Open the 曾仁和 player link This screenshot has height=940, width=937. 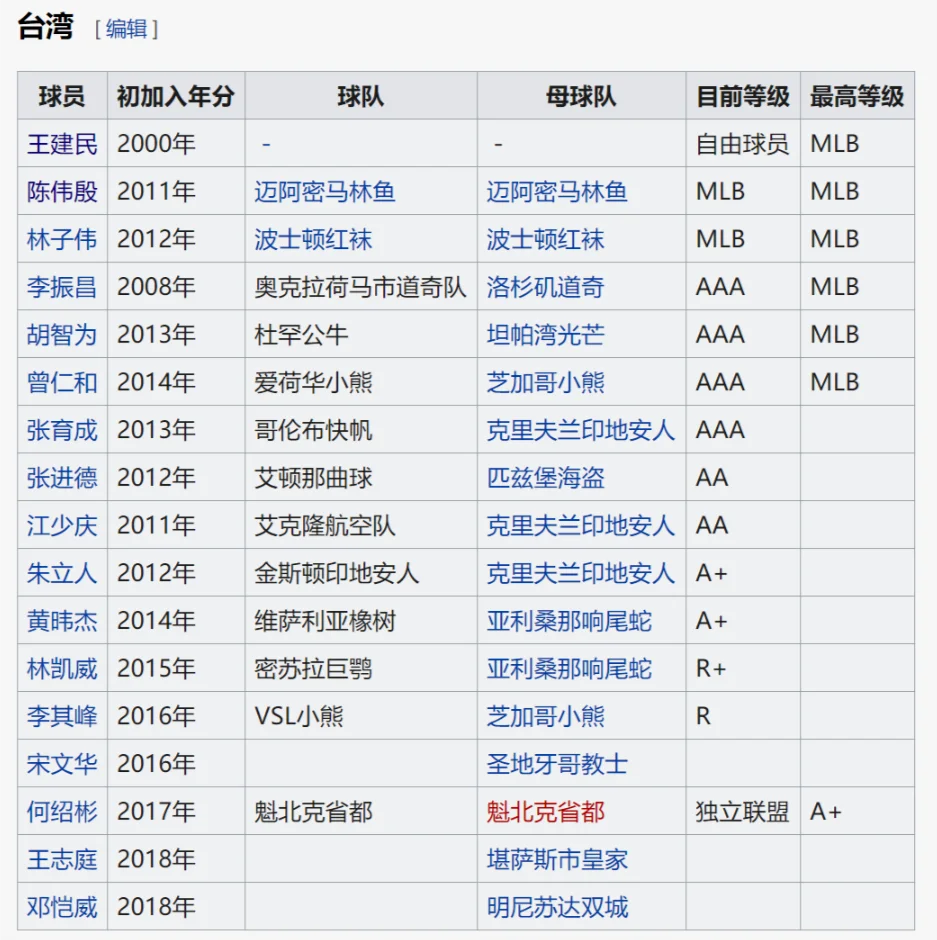tap(62, 382)
